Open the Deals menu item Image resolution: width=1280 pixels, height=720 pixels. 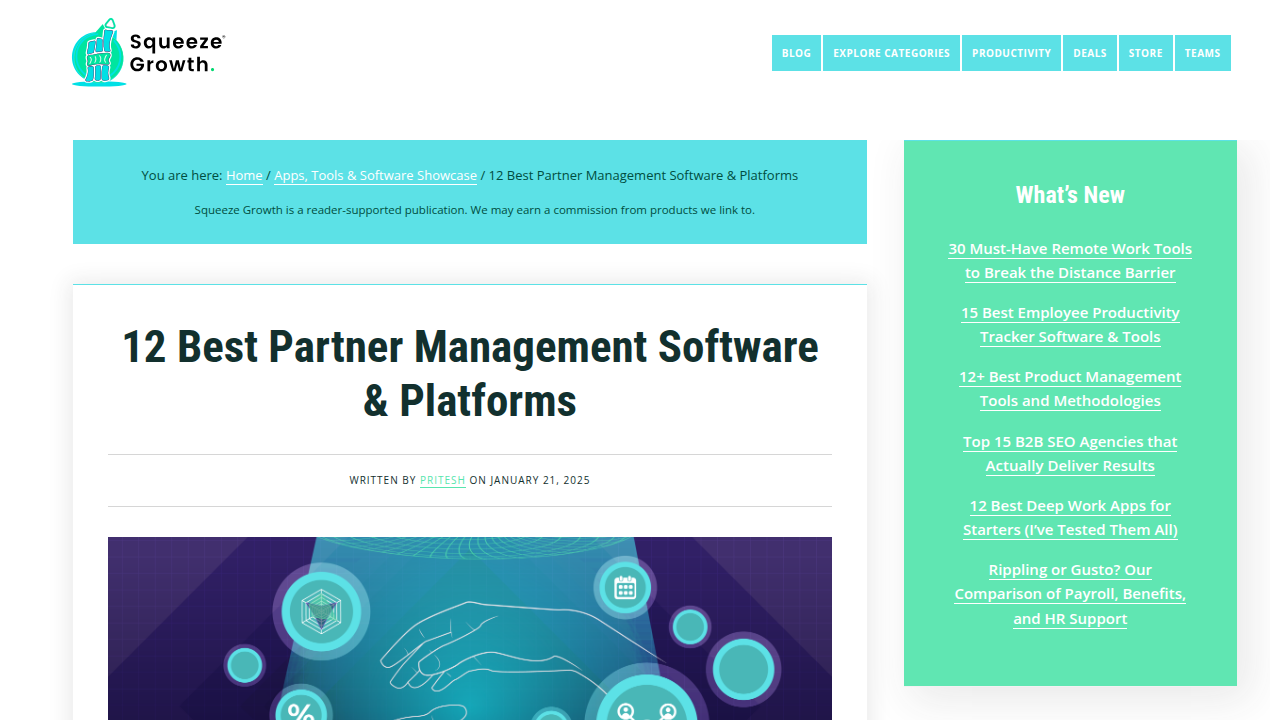pos(1090,53)
